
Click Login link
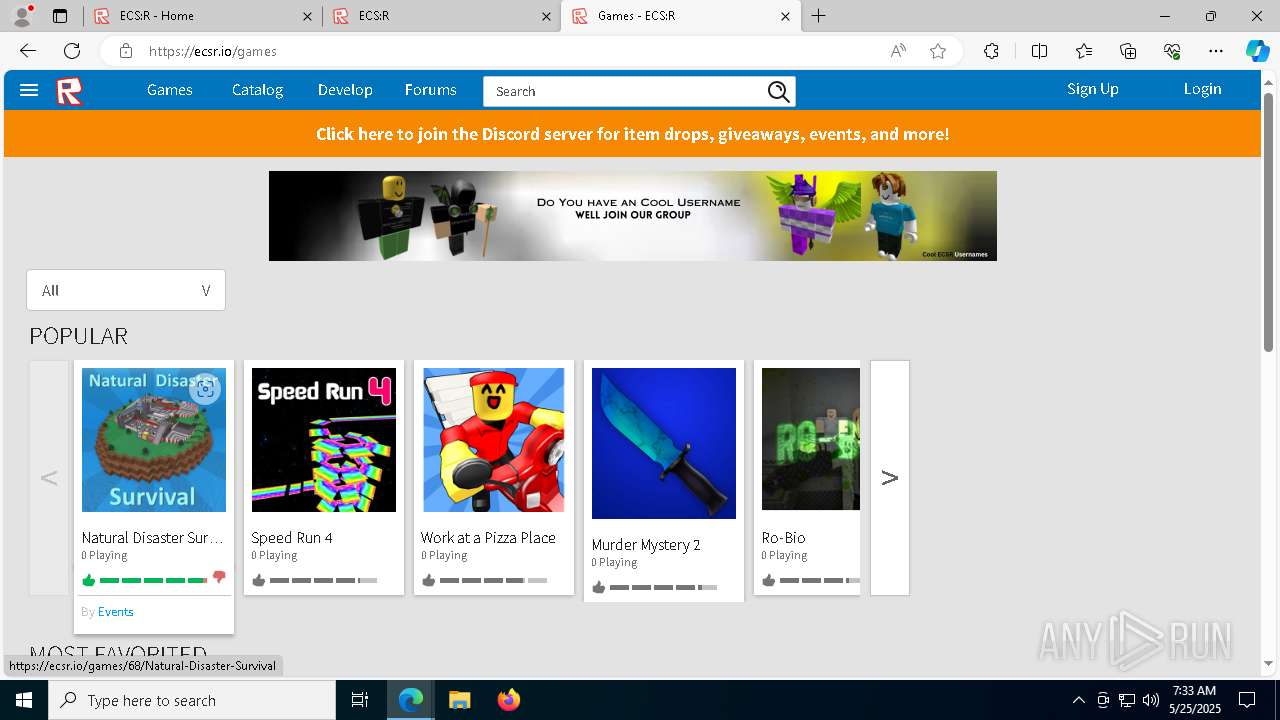coord(1203,89)
